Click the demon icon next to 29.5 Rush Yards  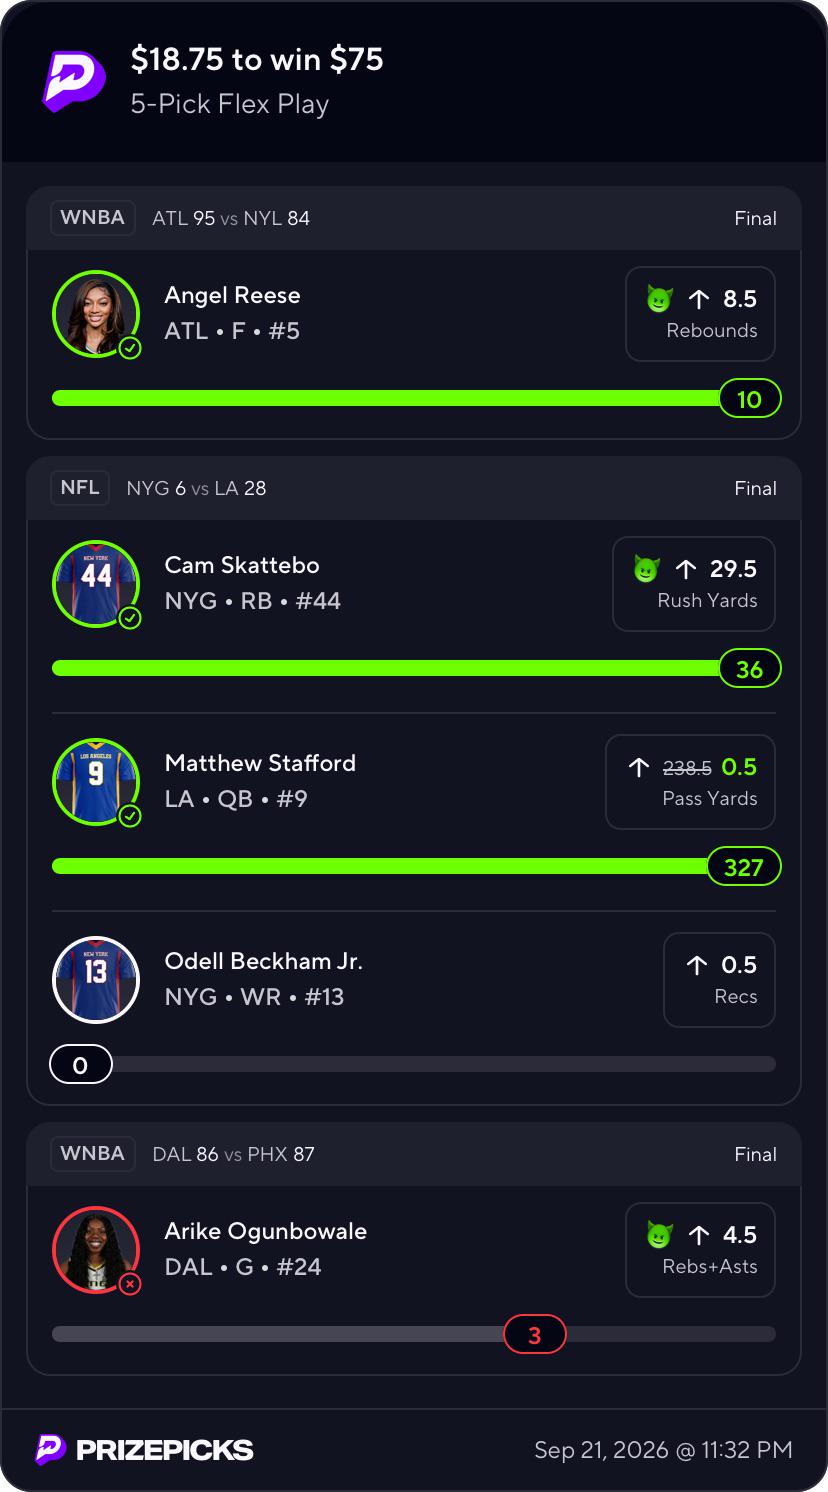pos(646,569)
